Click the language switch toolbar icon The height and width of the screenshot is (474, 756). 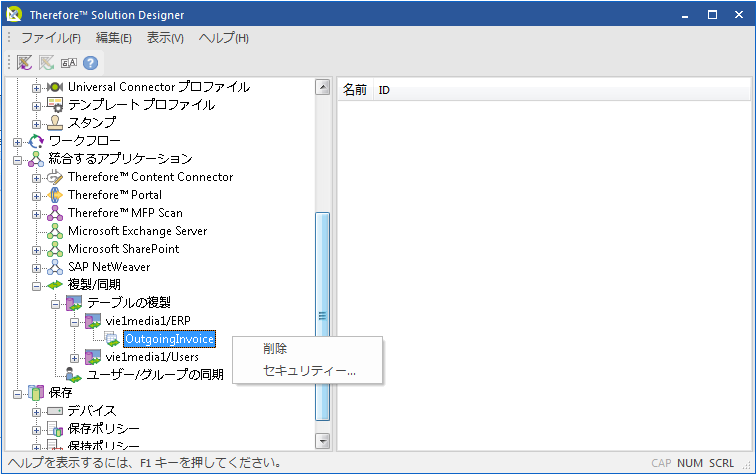pos(68,63)
